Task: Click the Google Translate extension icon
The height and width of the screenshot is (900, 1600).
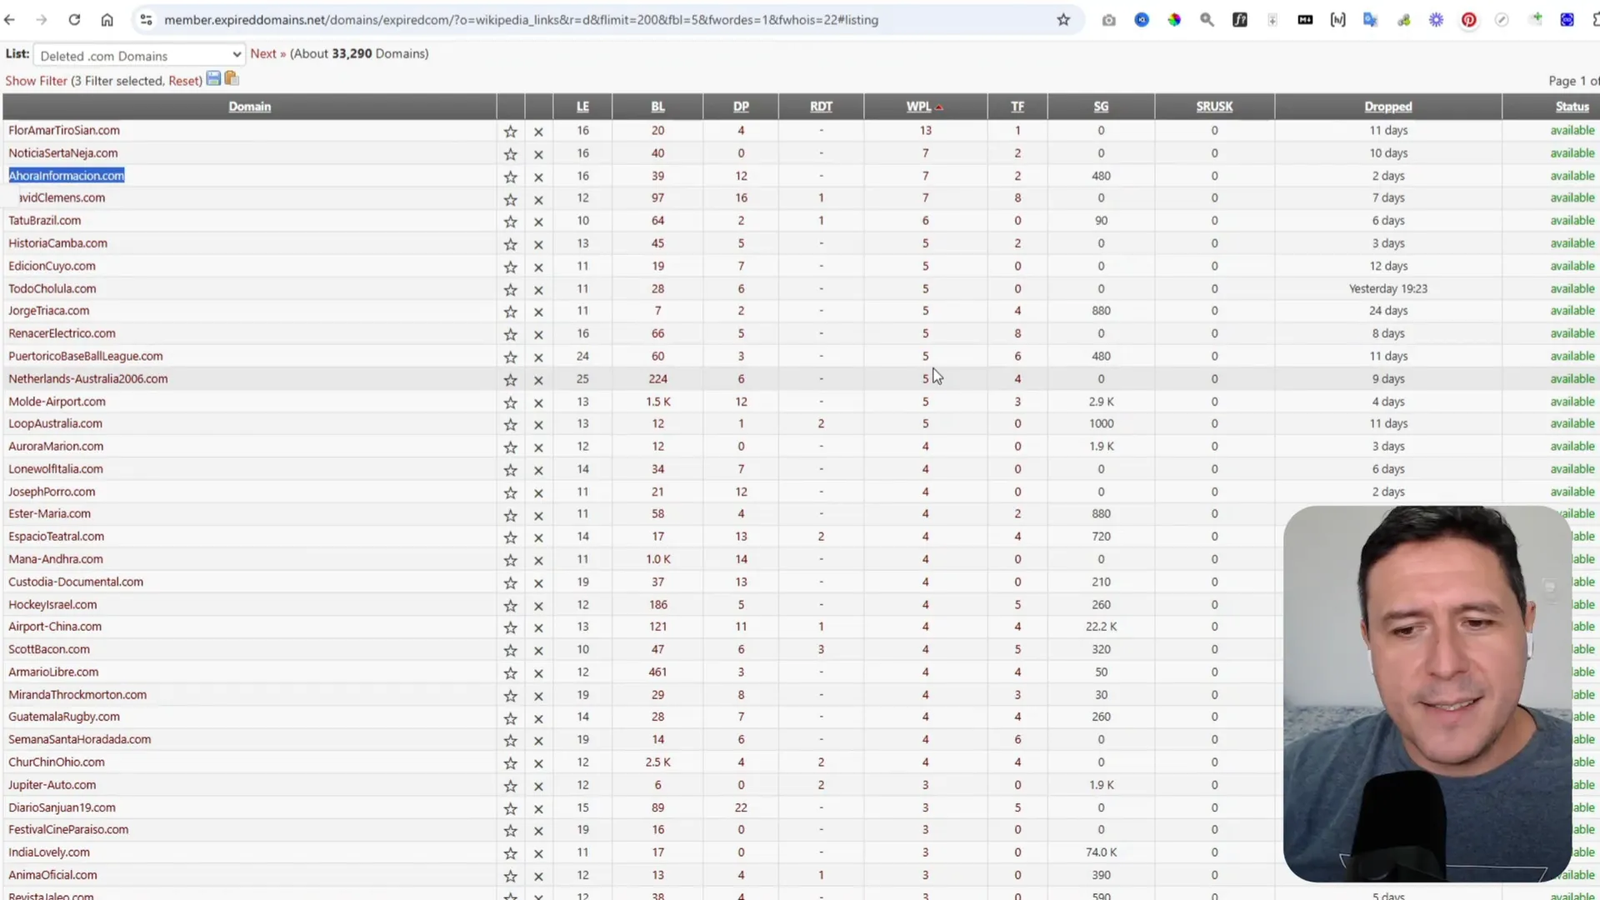Action: point(1370,20)
